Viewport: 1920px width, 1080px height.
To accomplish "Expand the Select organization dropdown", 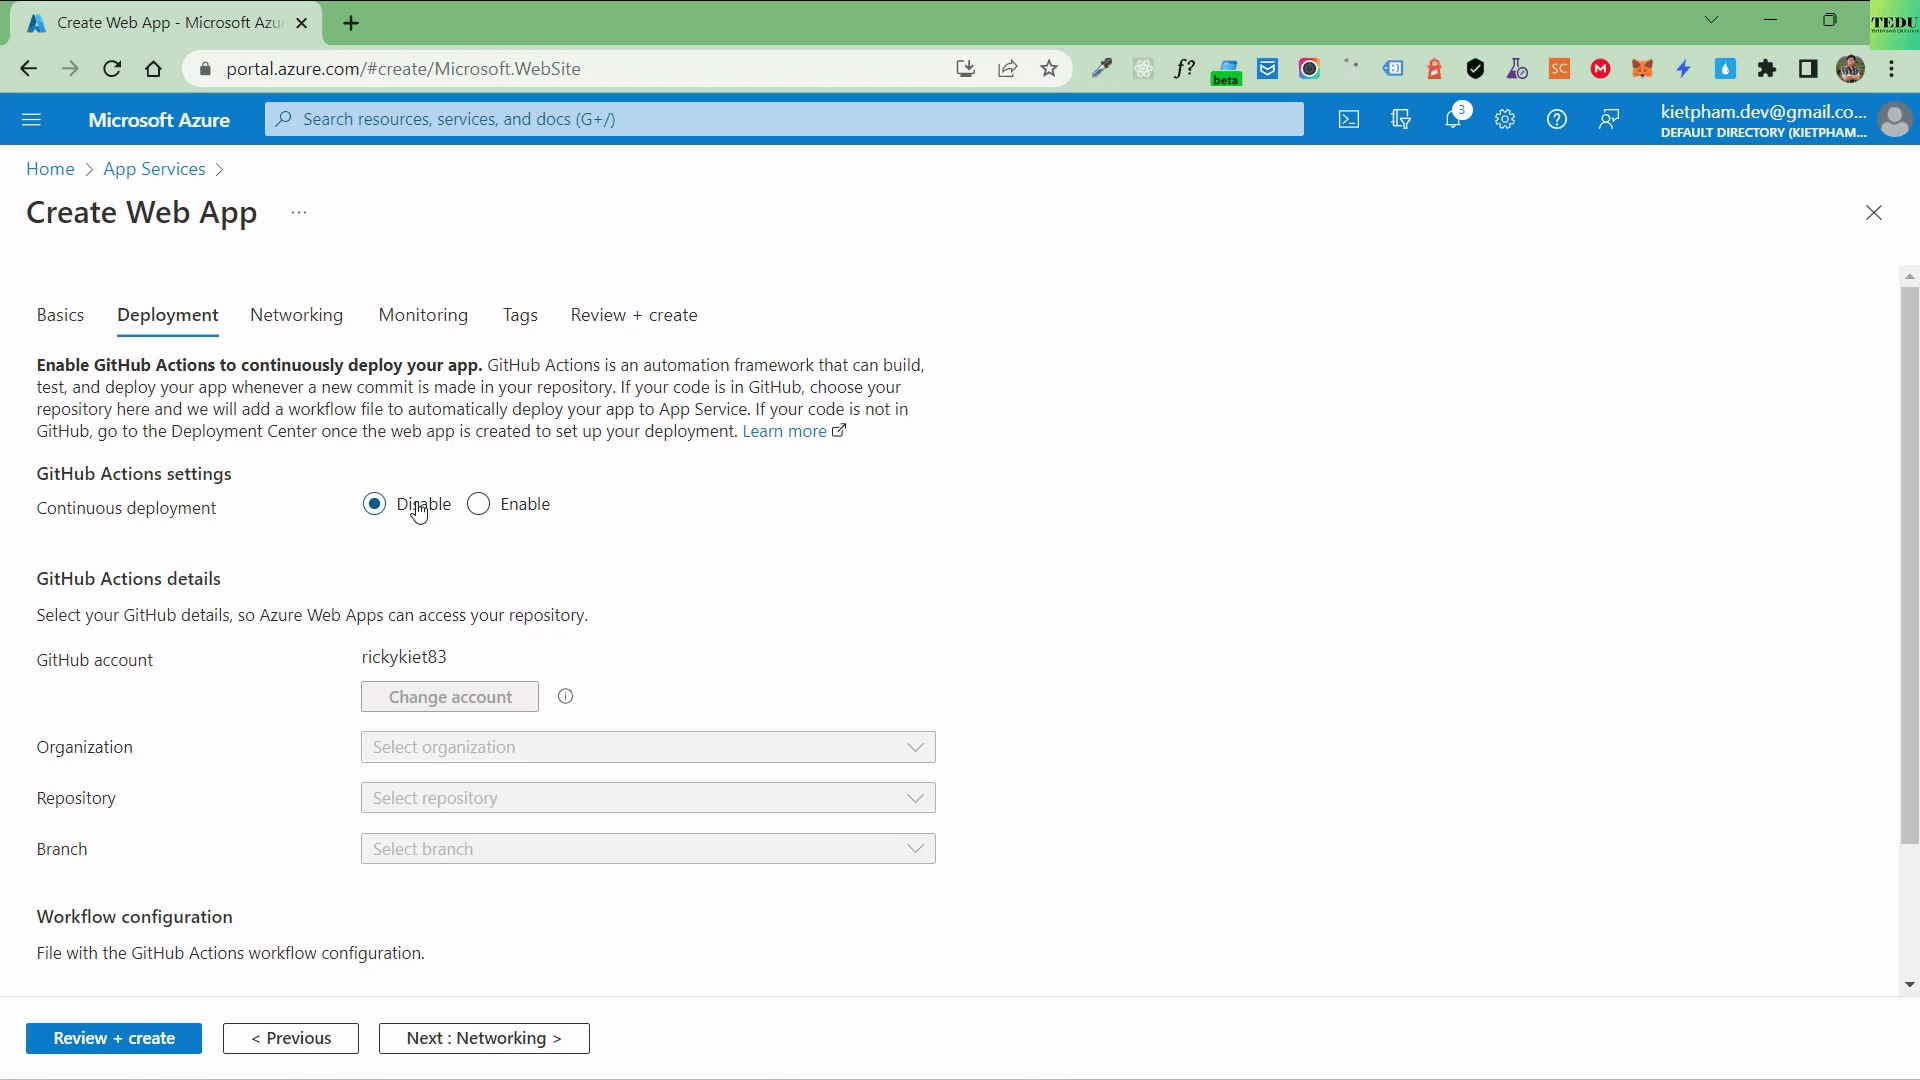I will tap(648, 747).
